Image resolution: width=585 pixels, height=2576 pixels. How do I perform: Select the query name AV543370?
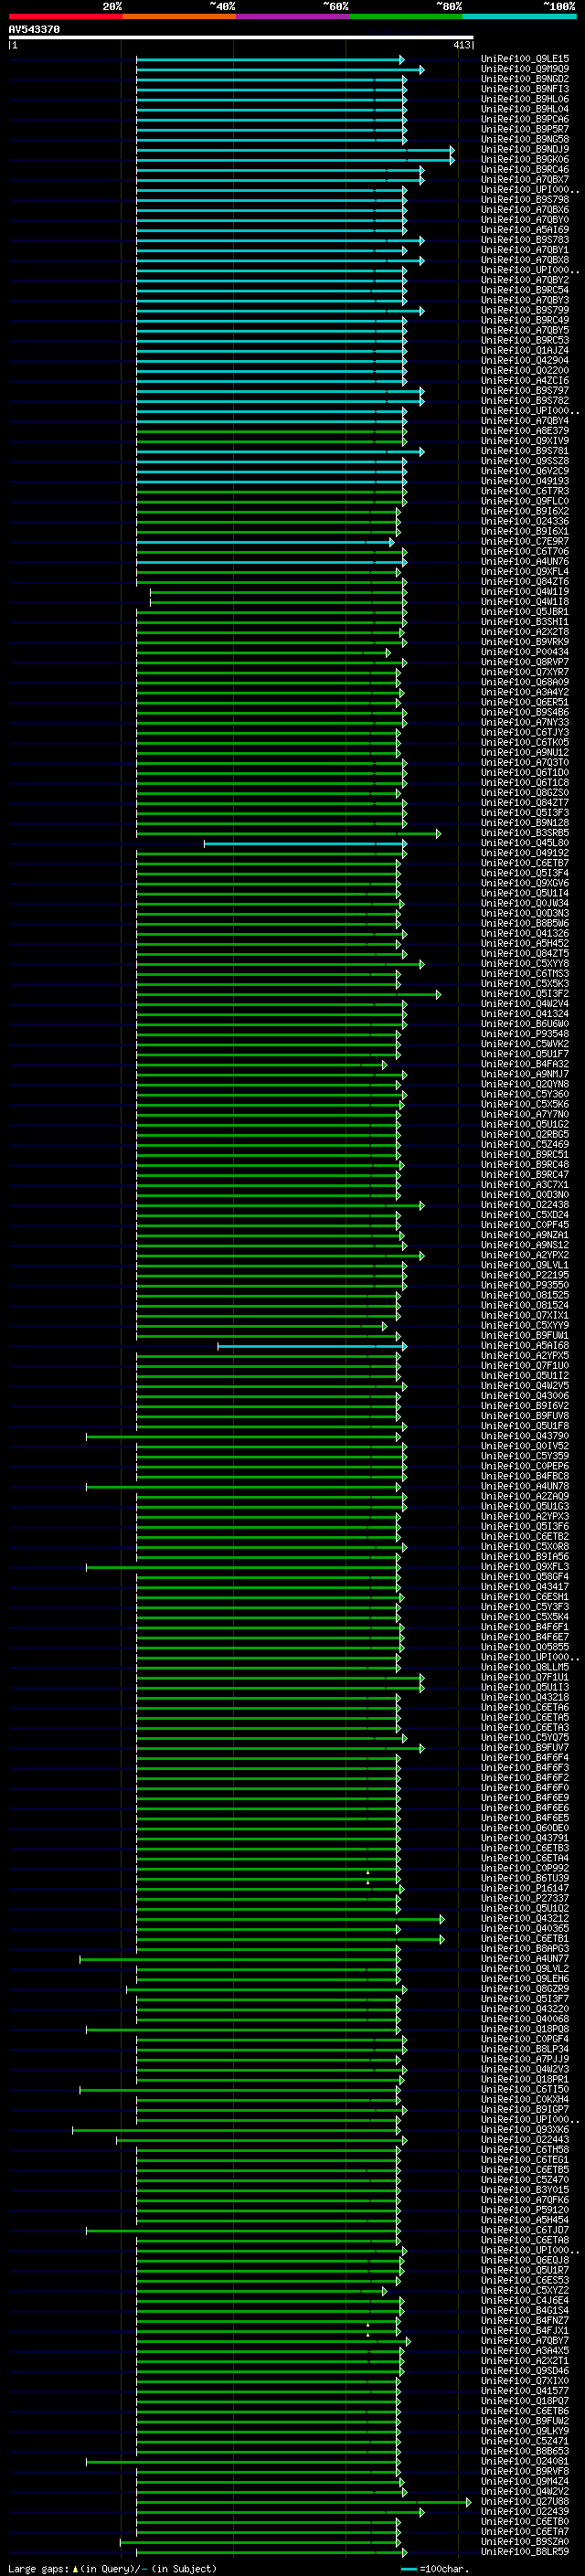pos(34,29)
